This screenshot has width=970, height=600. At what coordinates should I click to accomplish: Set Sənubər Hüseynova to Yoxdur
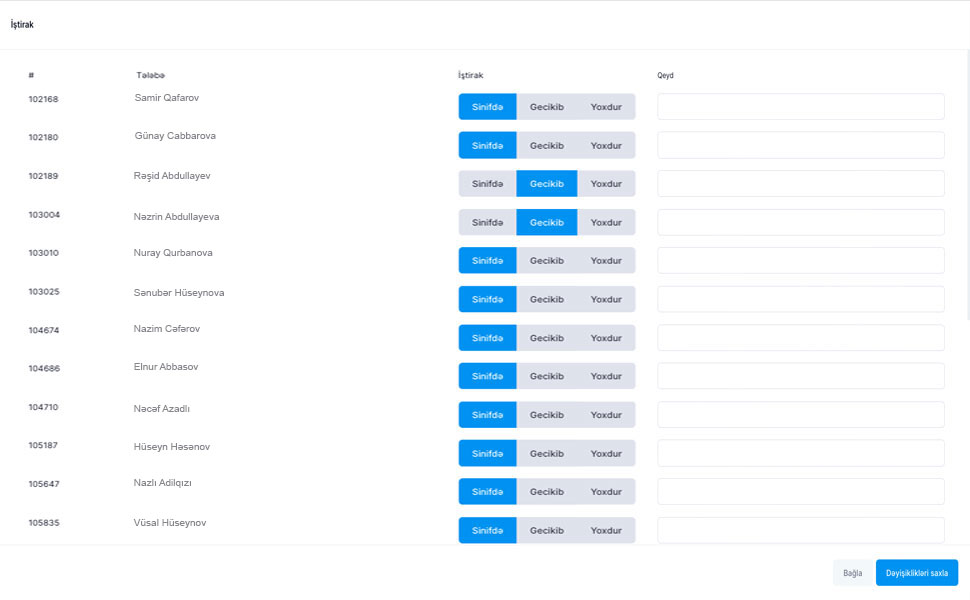606,299
